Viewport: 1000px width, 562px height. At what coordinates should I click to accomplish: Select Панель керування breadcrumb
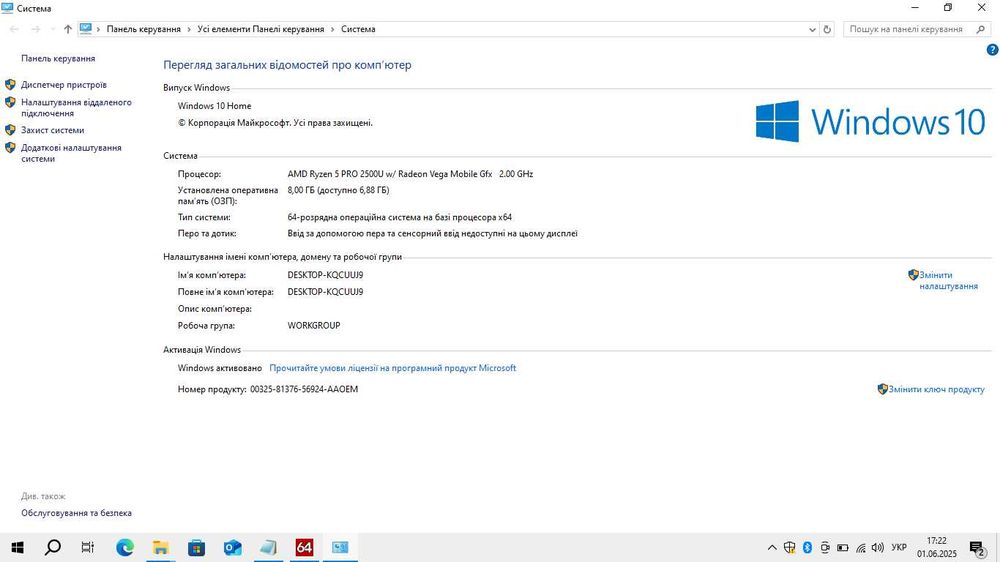click(x=143, y=29)
